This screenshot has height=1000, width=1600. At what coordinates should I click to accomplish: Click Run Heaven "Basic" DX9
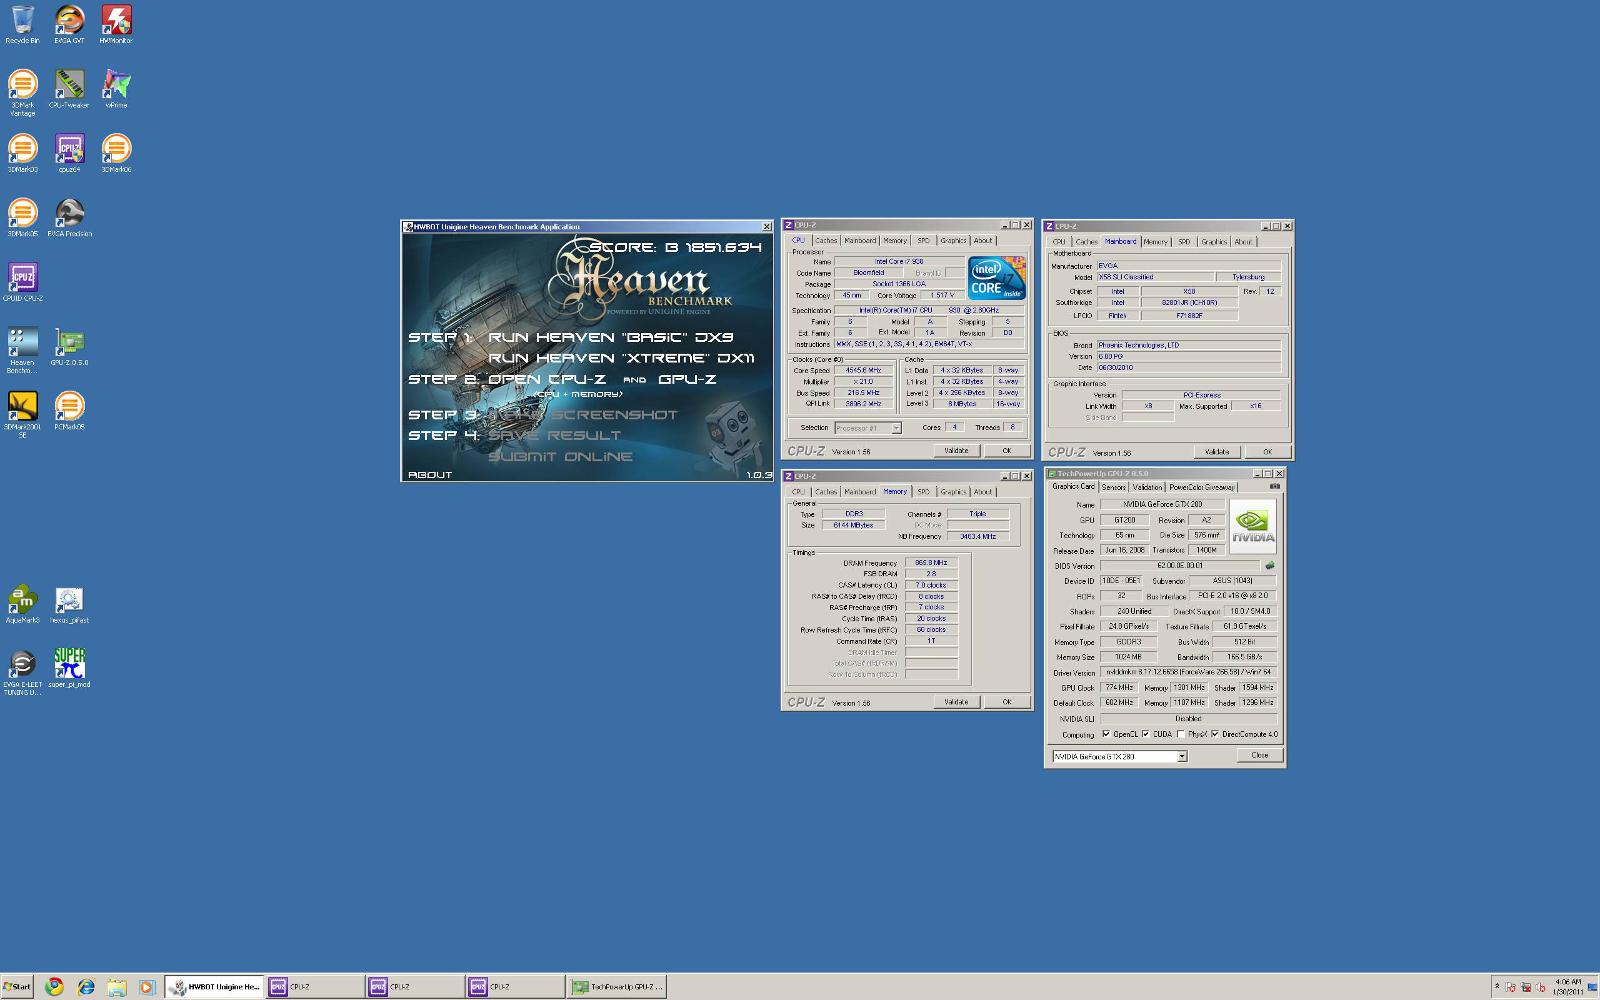click(x=611, y=337)
